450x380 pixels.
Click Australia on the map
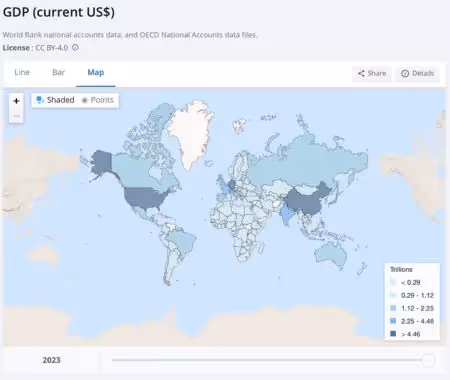pyautogui.click(x=330, y=255)
